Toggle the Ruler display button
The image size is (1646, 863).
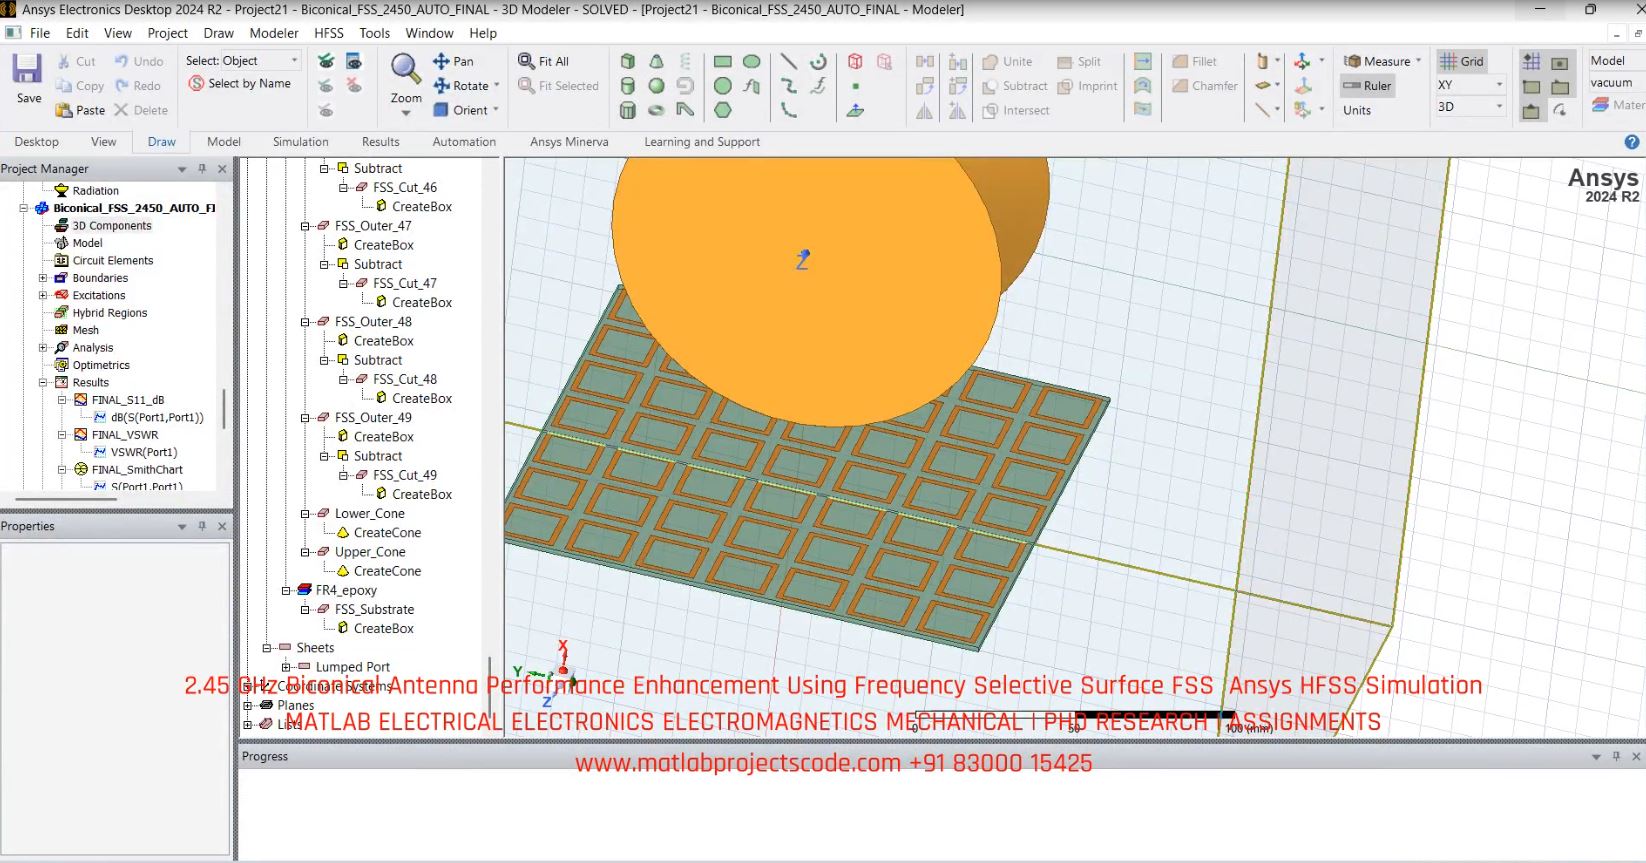1367,86
